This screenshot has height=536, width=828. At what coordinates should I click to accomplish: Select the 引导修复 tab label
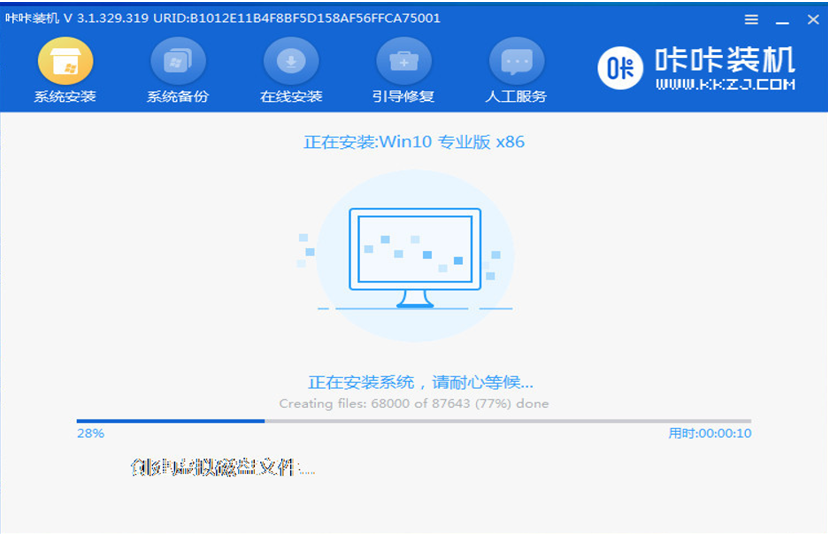(404, 97)
